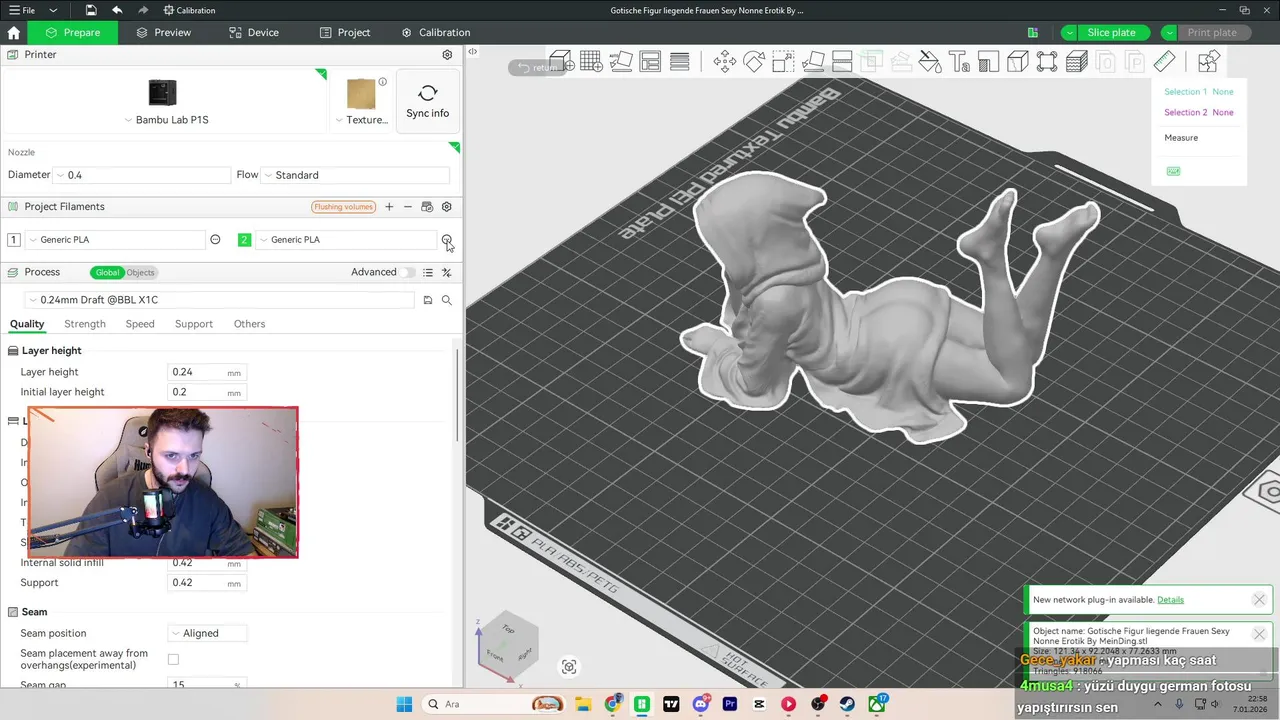Go to the Home page icon
This screenshot has height=720, width=1280.
tap(14, 32)
